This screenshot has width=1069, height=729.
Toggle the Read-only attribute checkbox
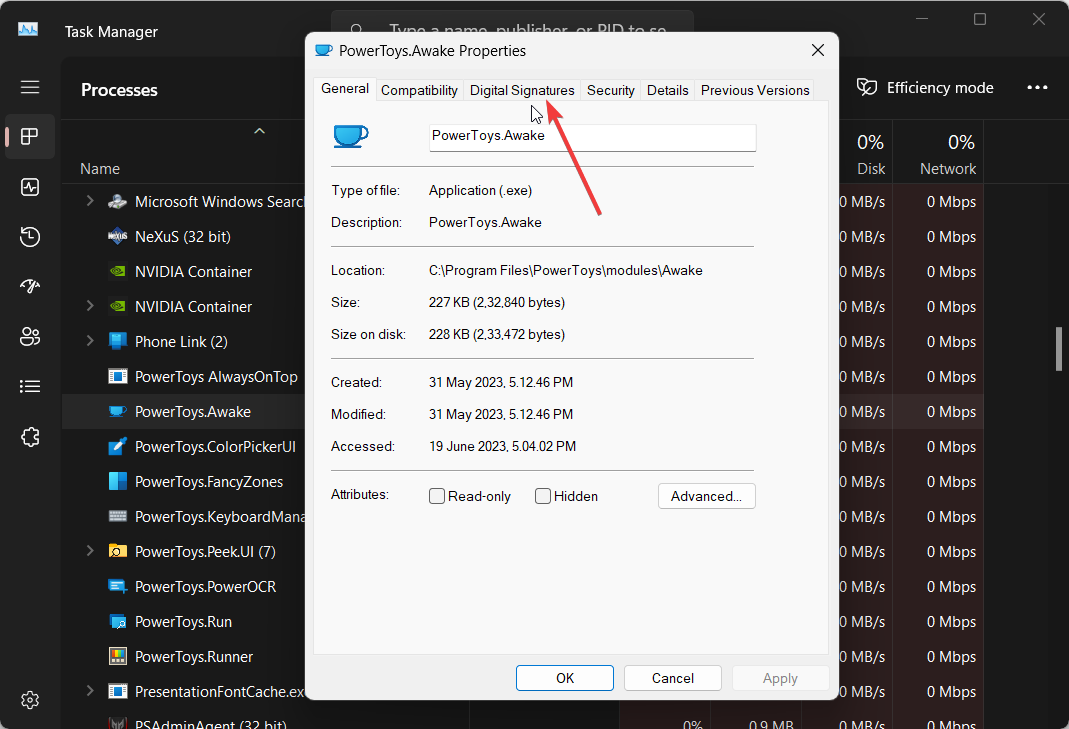[437, 496]
